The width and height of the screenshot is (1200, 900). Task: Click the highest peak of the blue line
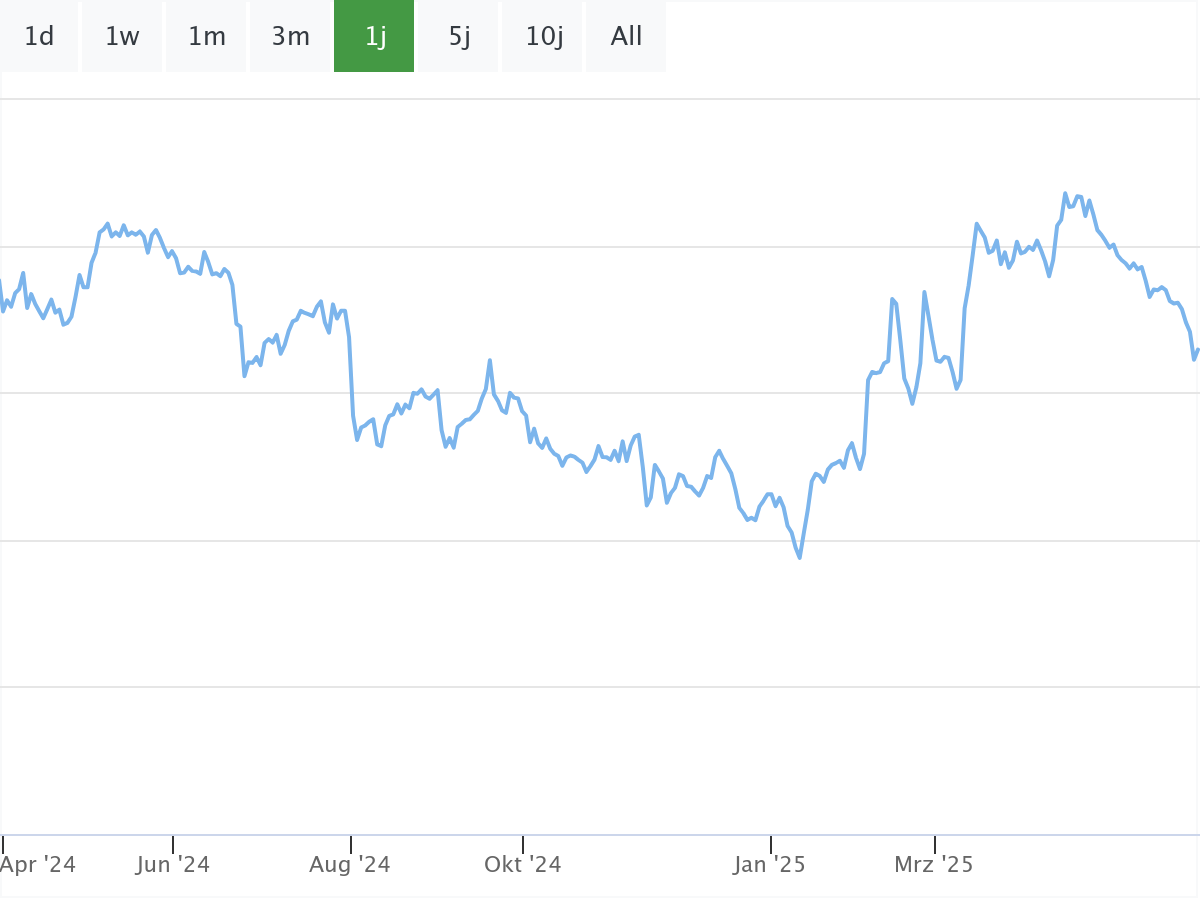[x=1065, y=194]
